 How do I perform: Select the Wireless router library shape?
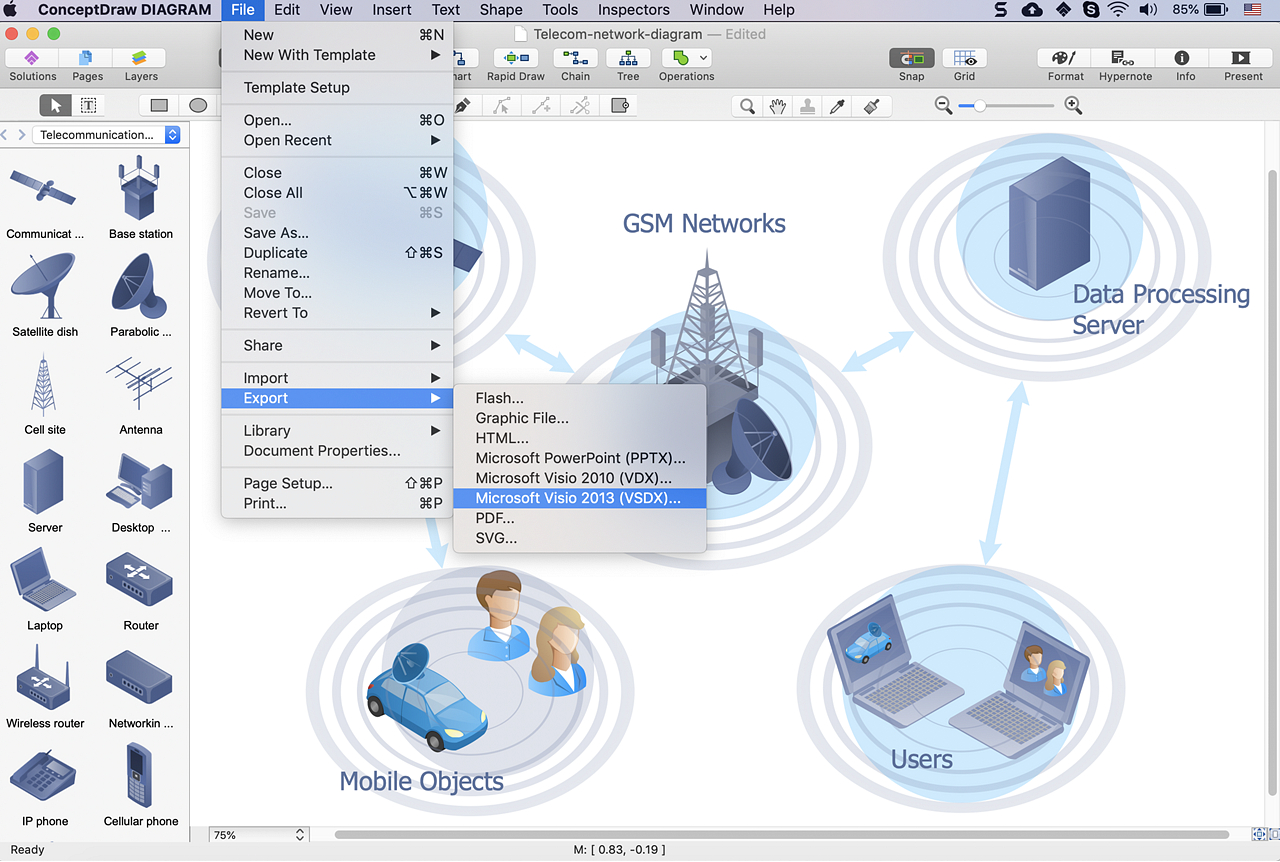tap(45, 686)
